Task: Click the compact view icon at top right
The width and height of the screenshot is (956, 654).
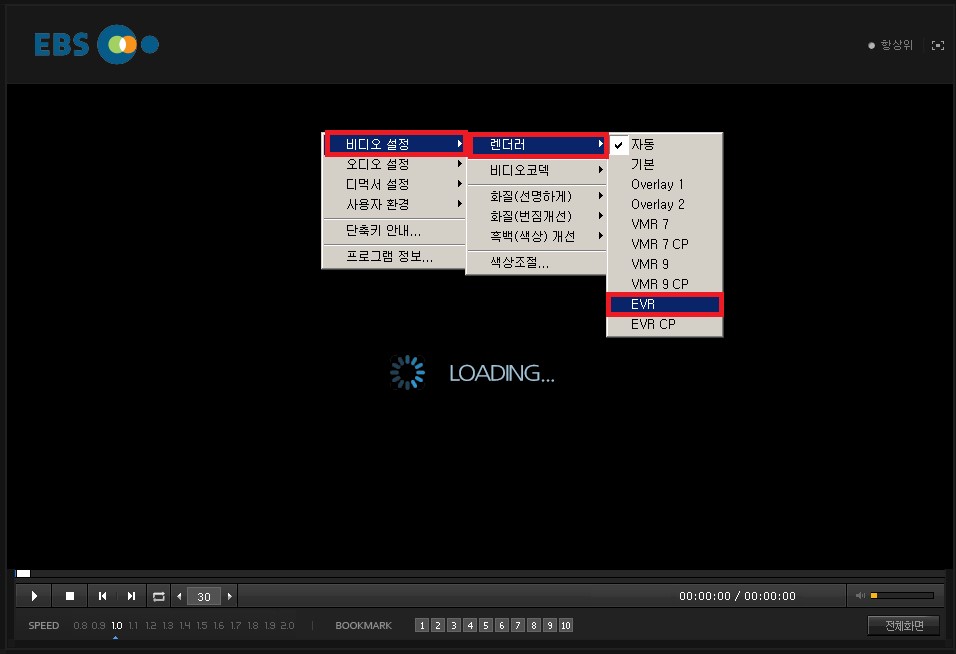Action: pos(937,46)
